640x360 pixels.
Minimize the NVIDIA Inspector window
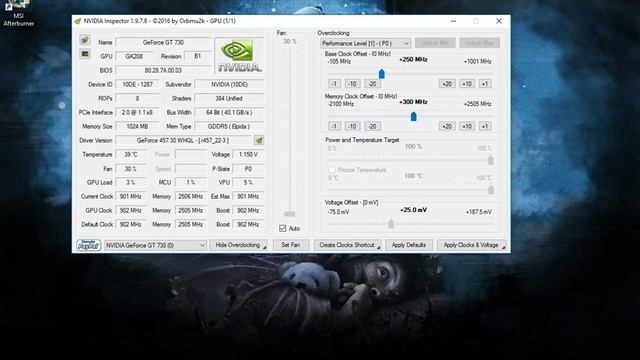(453, 21)
